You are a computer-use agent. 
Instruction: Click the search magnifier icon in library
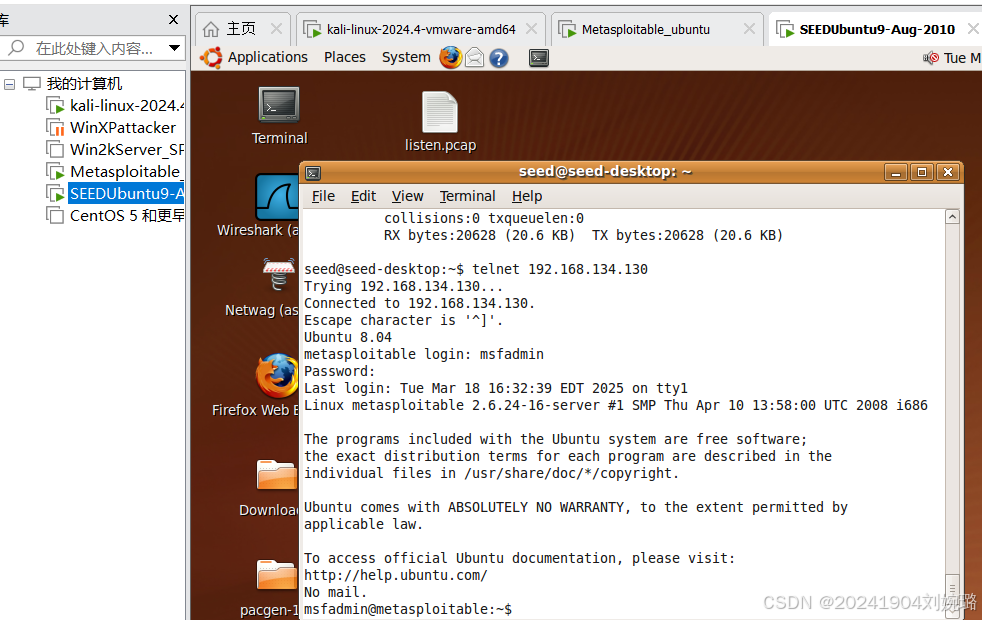click(16, 48)
